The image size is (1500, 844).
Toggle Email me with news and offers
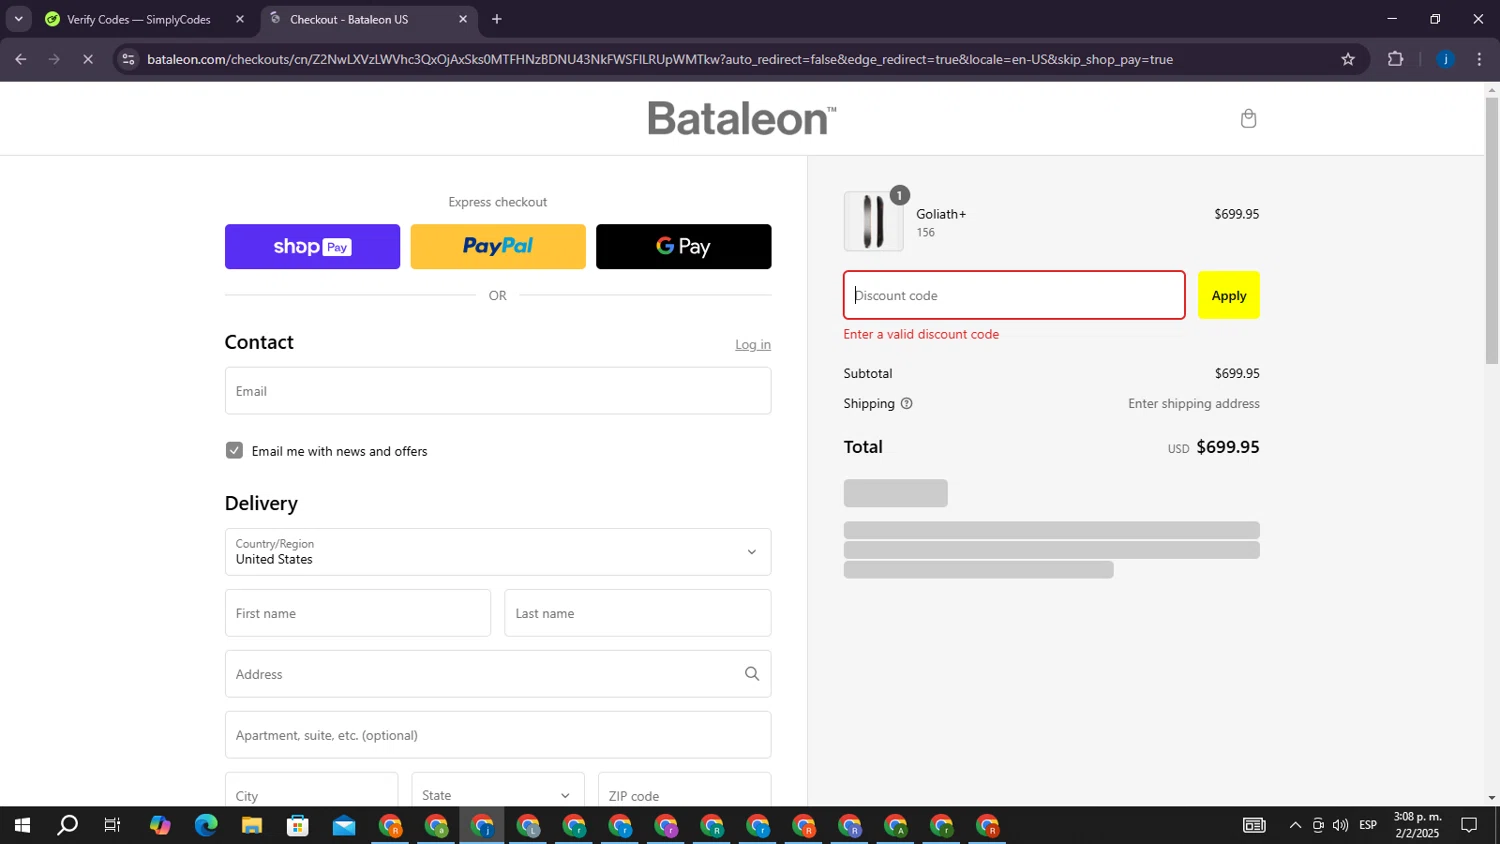234,450
